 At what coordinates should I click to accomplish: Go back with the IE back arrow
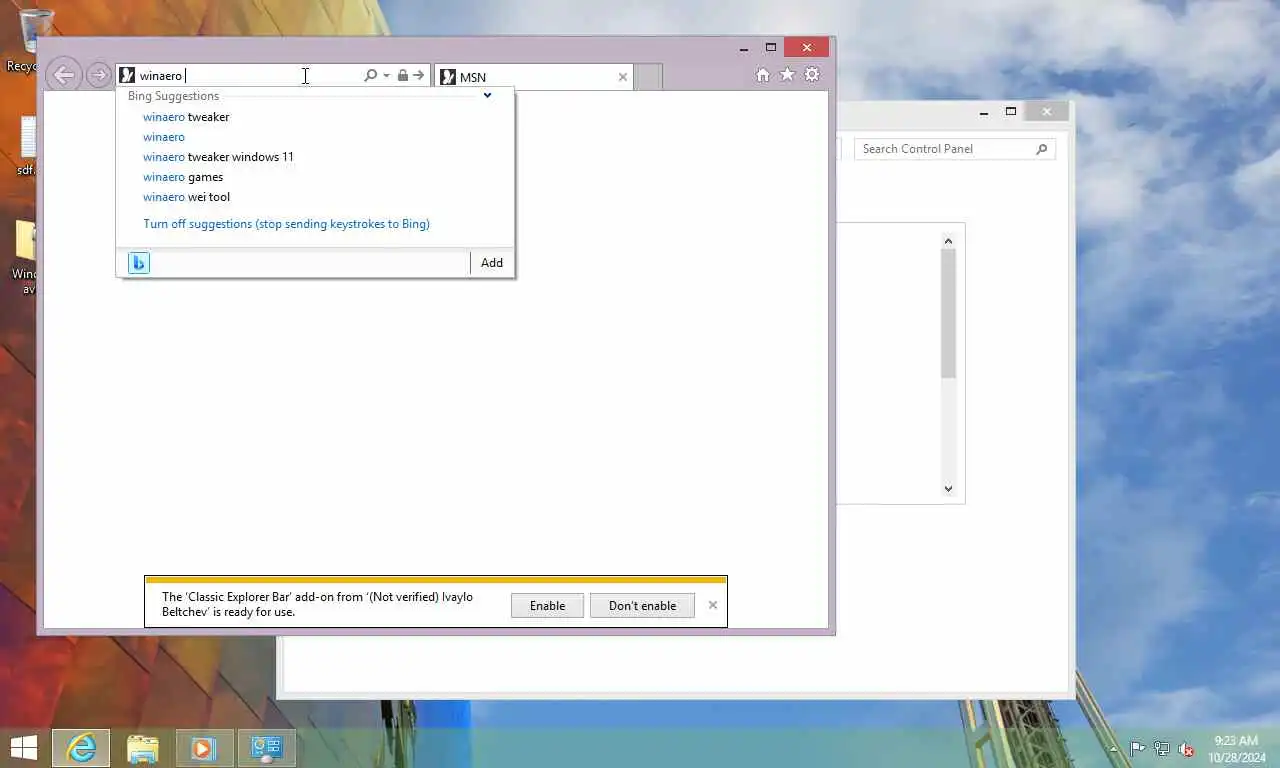click(x=63, y=74)
